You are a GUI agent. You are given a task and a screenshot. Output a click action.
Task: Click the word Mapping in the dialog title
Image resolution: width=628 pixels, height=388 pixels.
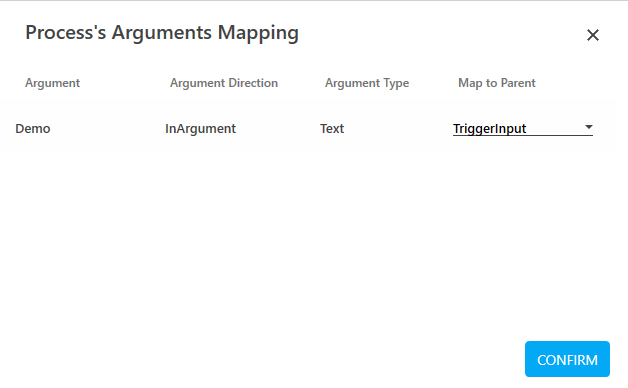click(x=258, y=33)
